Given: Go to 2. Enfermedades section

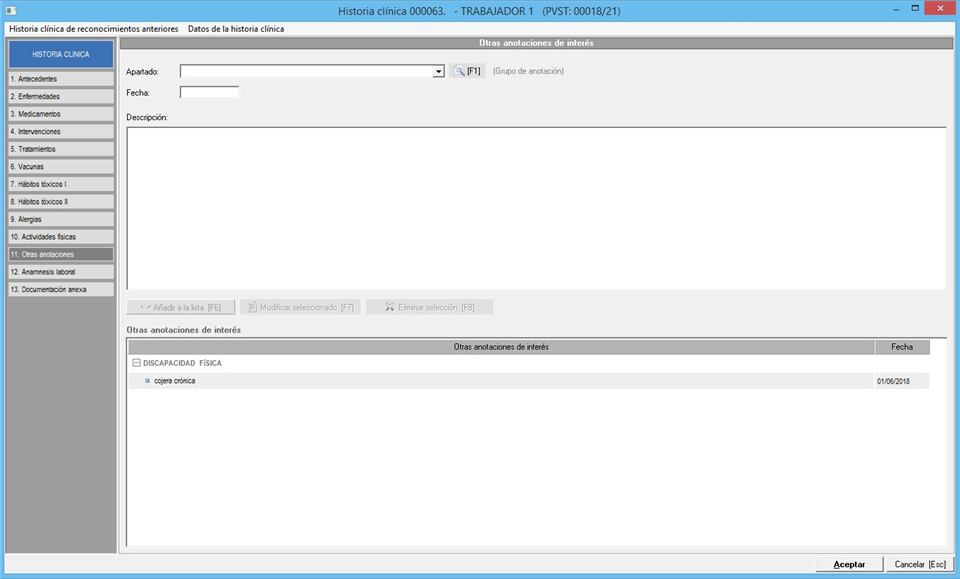Looking at the screenshot, I should click(x=61, y=97).
